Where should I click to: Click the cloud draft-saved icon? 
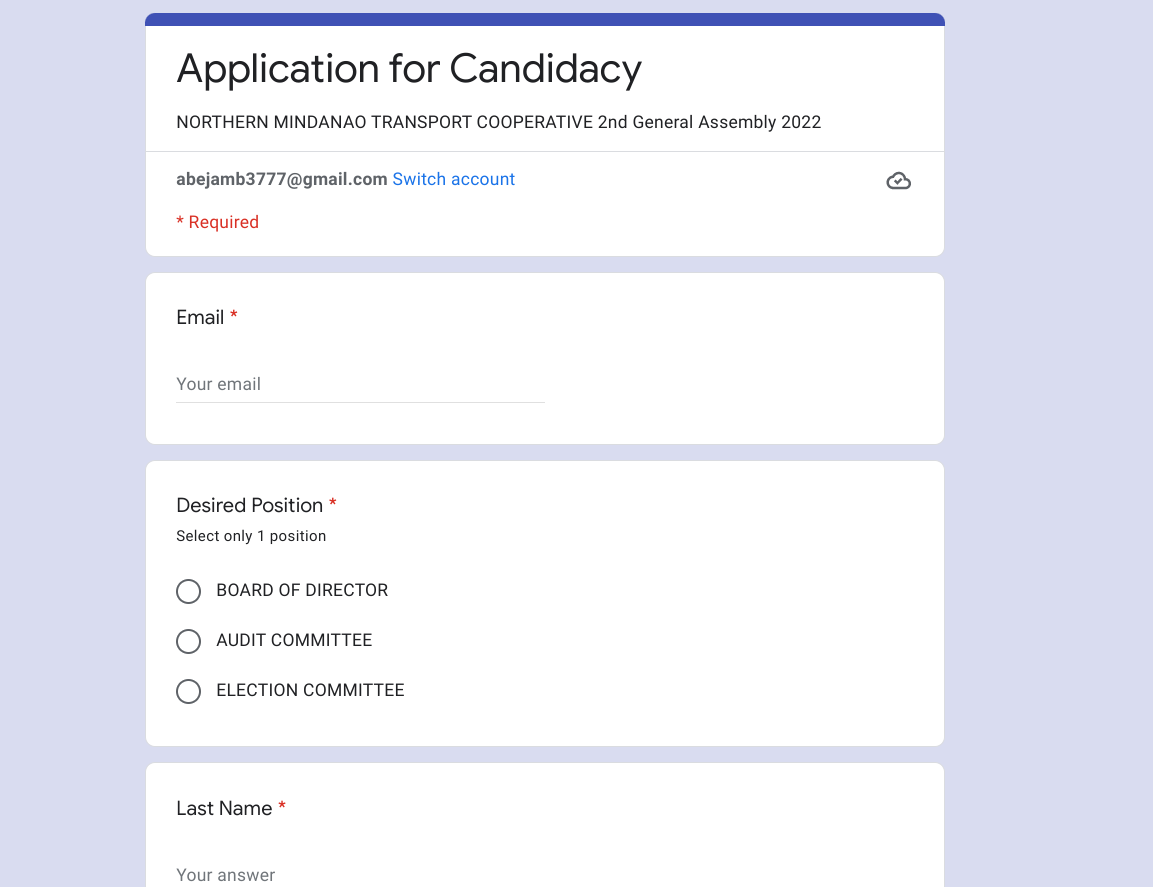point(898,181)
